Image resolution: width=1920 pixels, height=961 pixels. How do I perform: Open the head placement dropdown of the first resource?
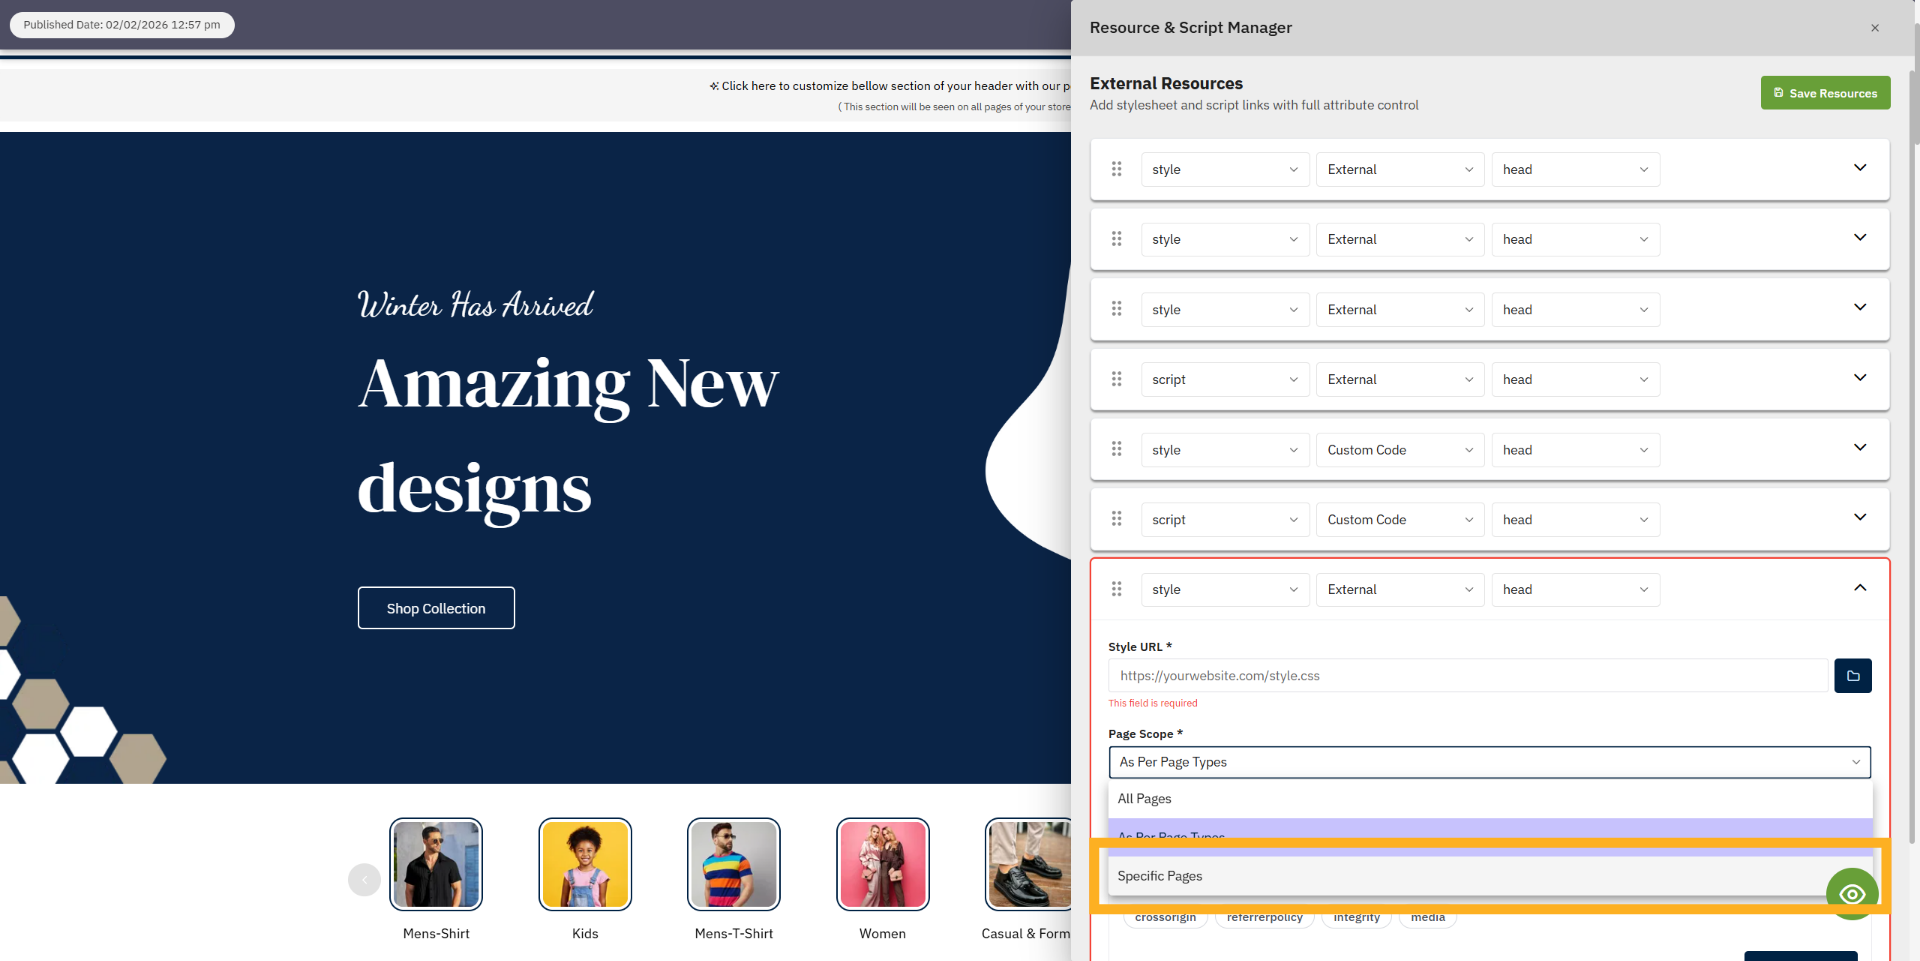[x=1575, y=169]
